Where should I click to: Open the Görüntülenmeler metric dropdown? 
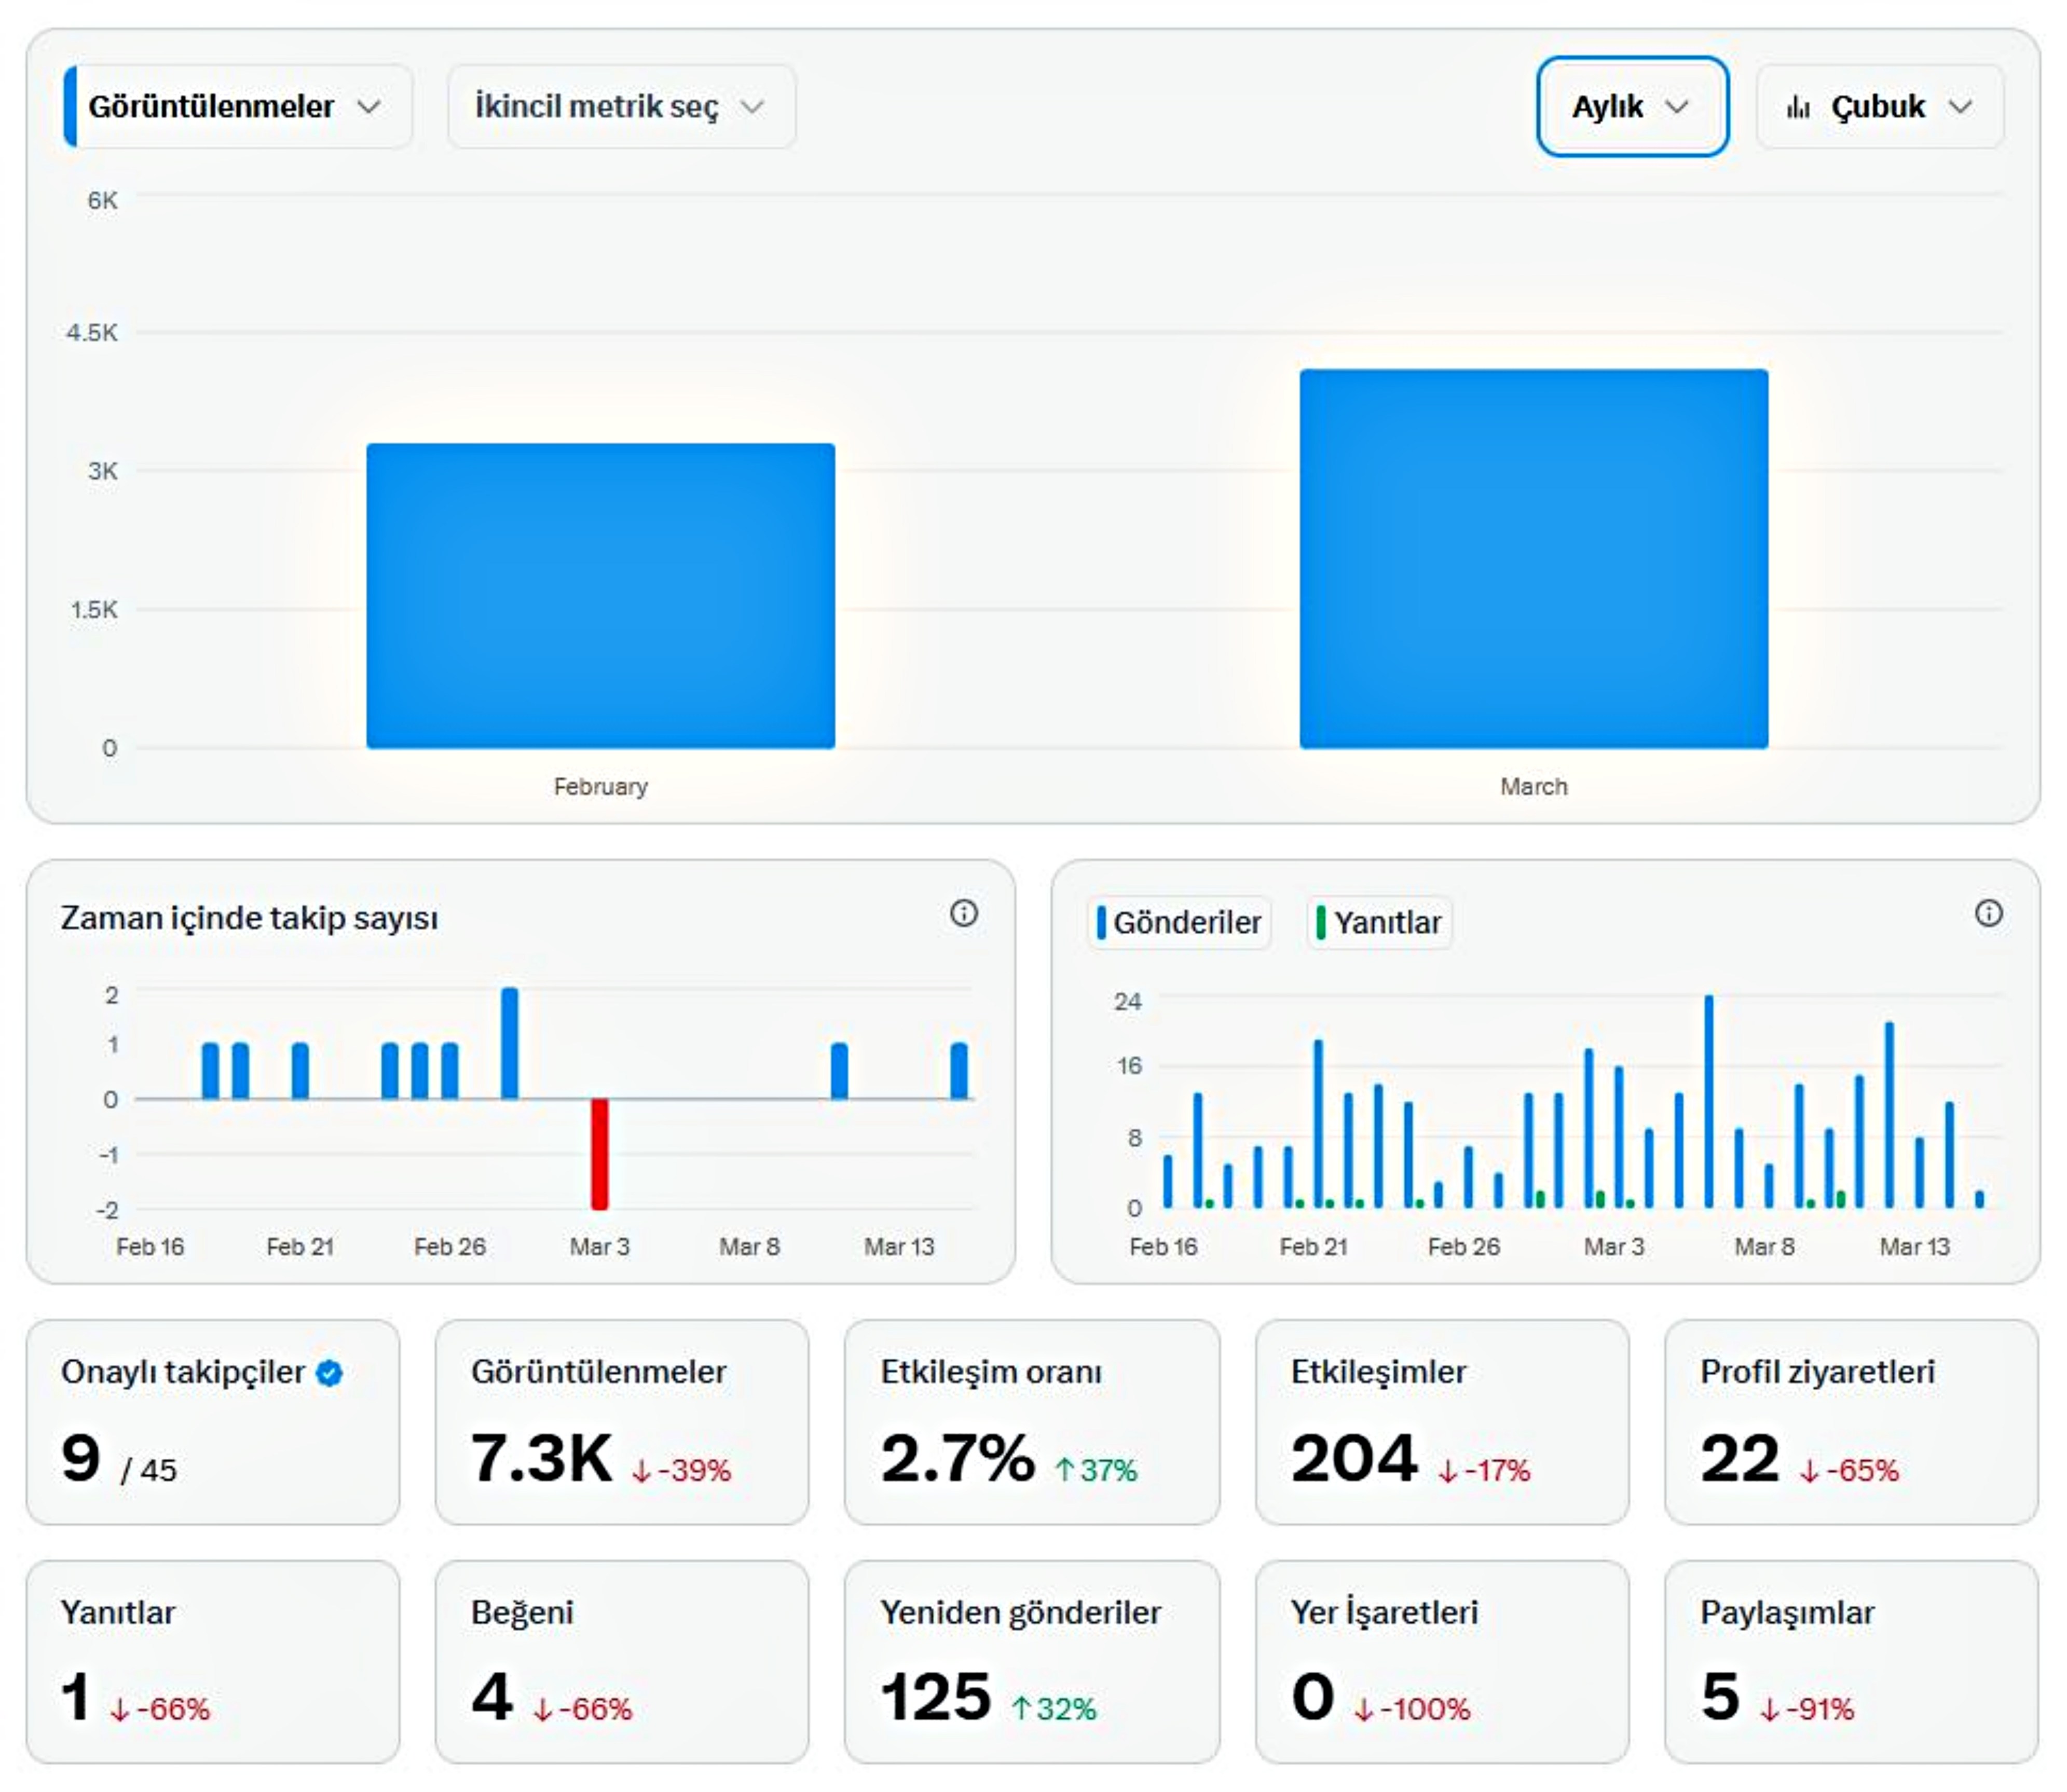238,107
